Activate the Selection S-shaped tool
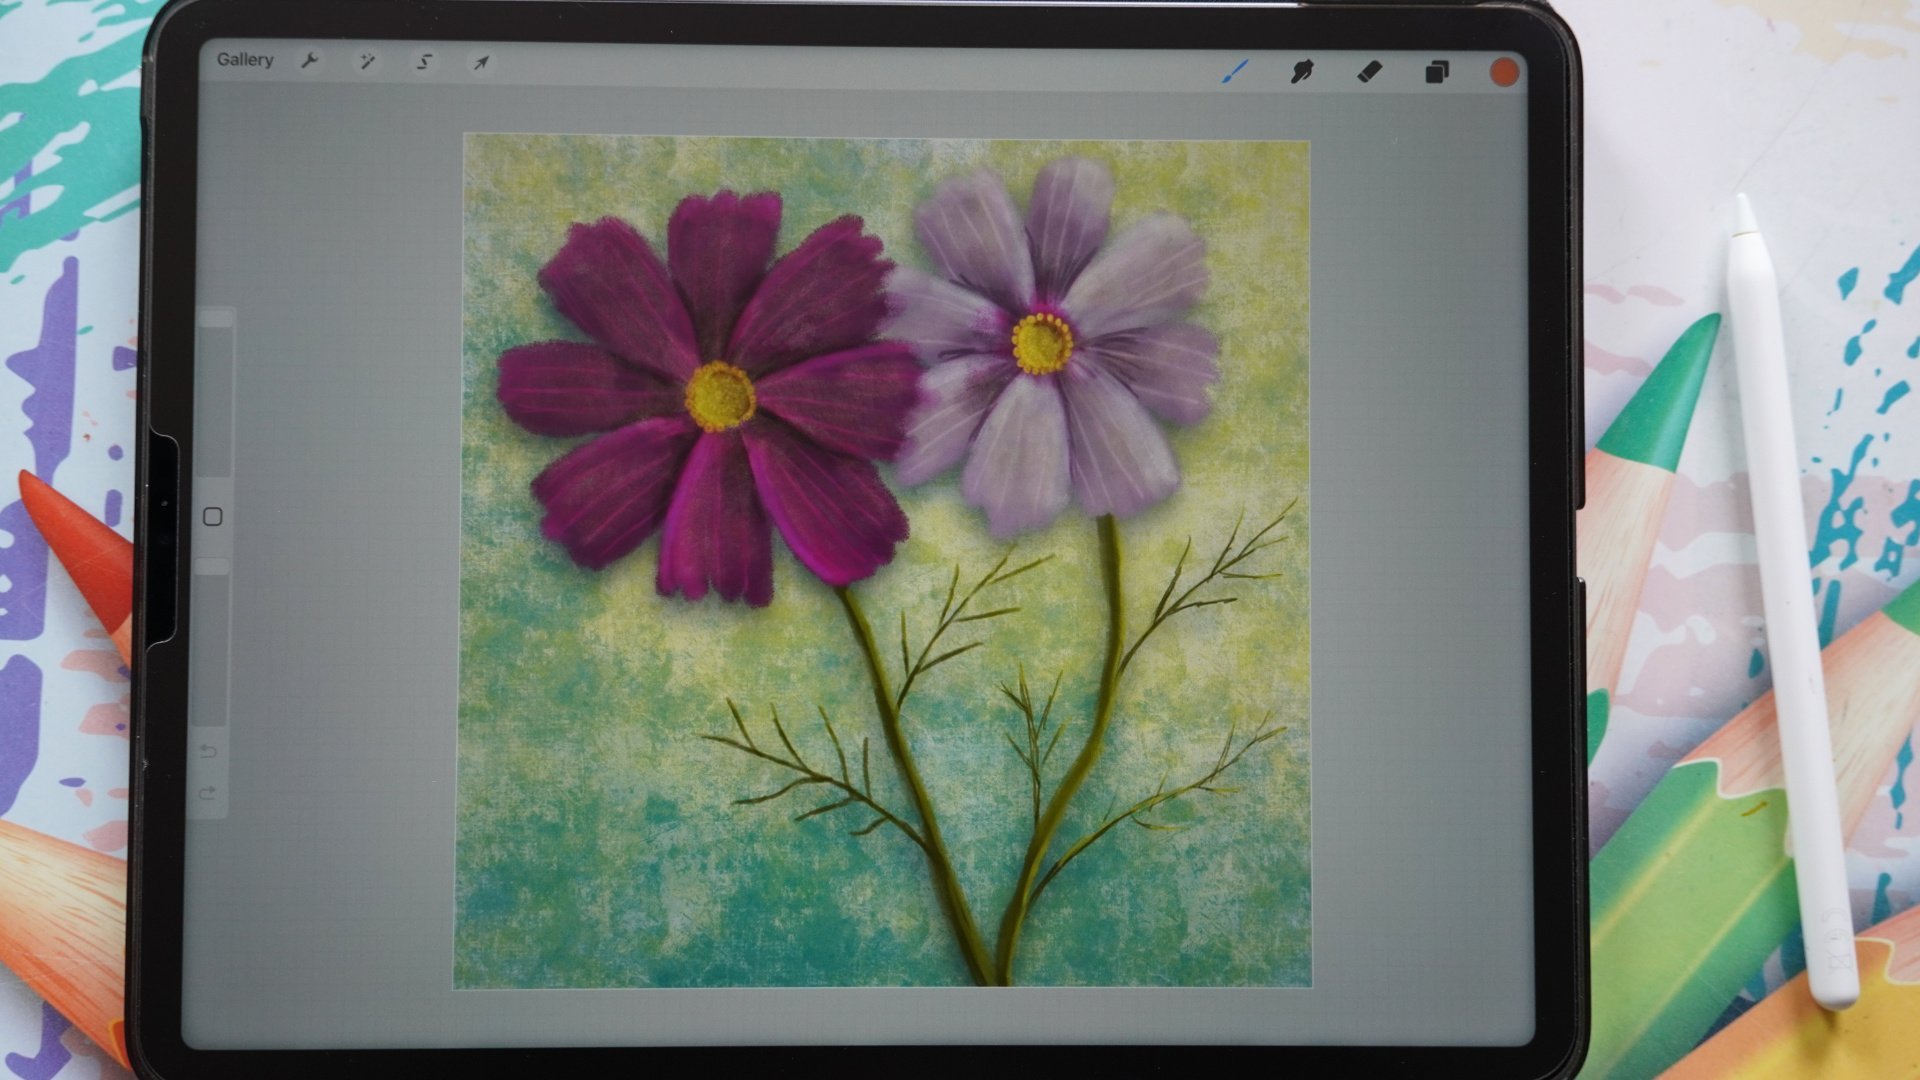The height and width of the screenshot is (1080, 1920). point(424,62)
